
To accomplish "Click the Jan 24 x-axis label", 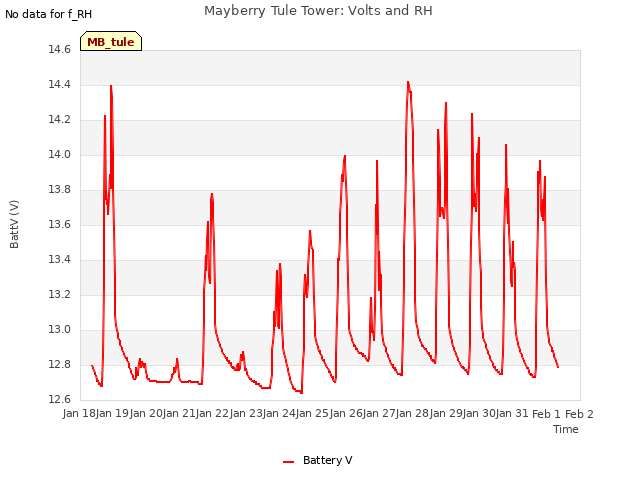I will pyautogui.click(x=279, y=414).
